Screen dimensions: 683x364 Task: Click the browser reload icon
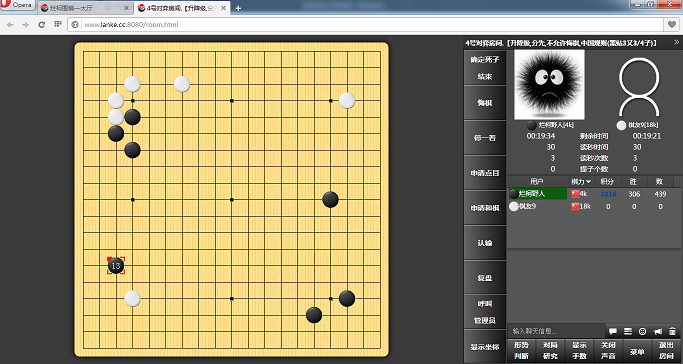click(x=42, y=25)
